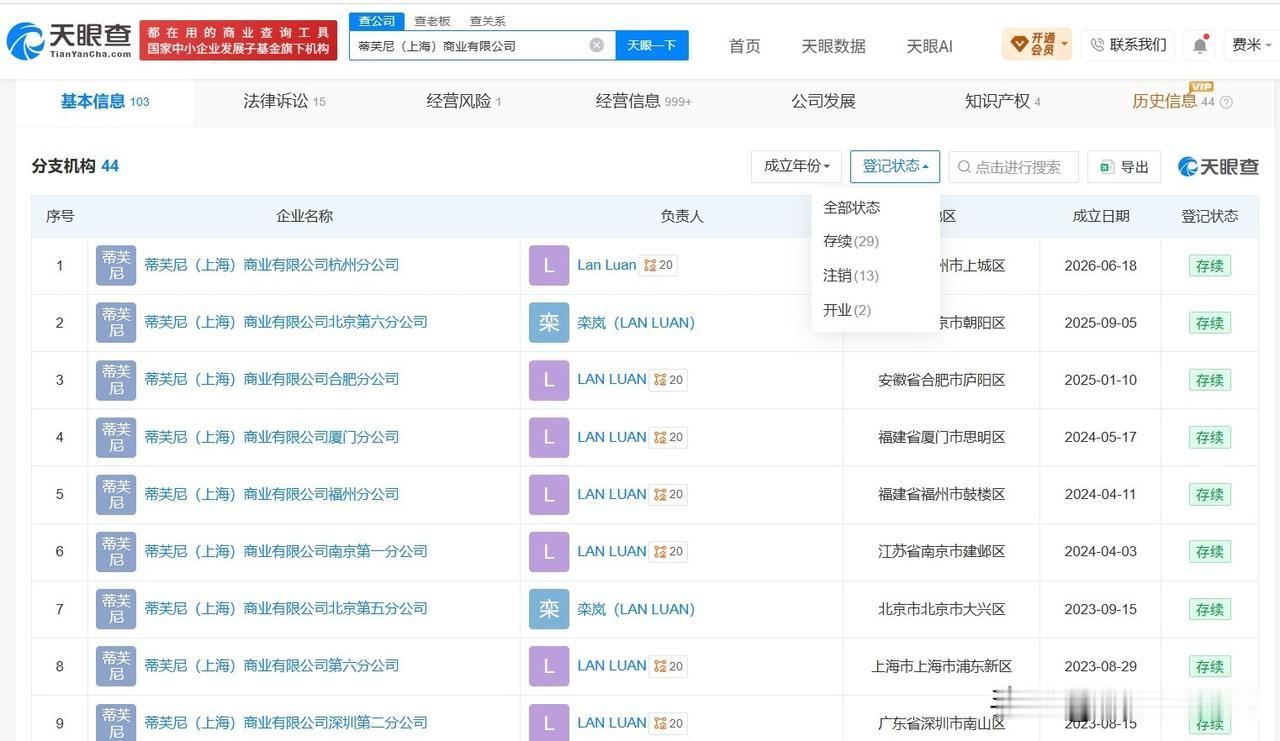Screen dimensions: 1280x741
Task: Click the 栾 avatar in 北京第五分公司 row
Action: [x=549, y=609]
